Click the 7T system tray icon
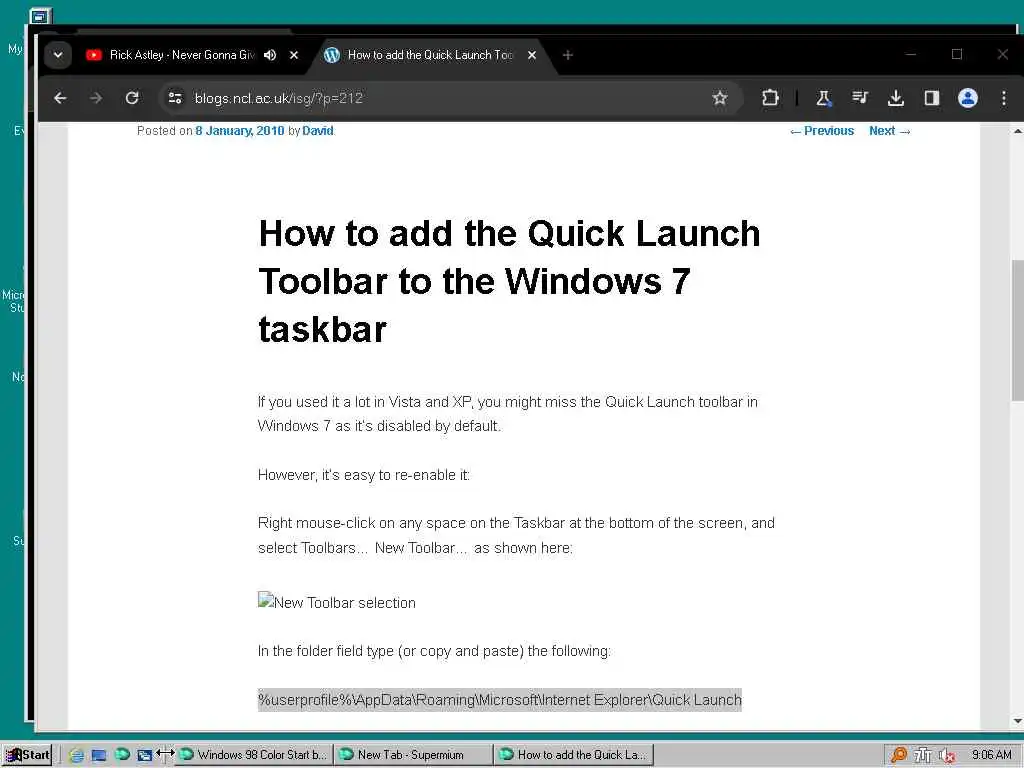The width and height of the screenshot is (1024, 768). point(923,755)
